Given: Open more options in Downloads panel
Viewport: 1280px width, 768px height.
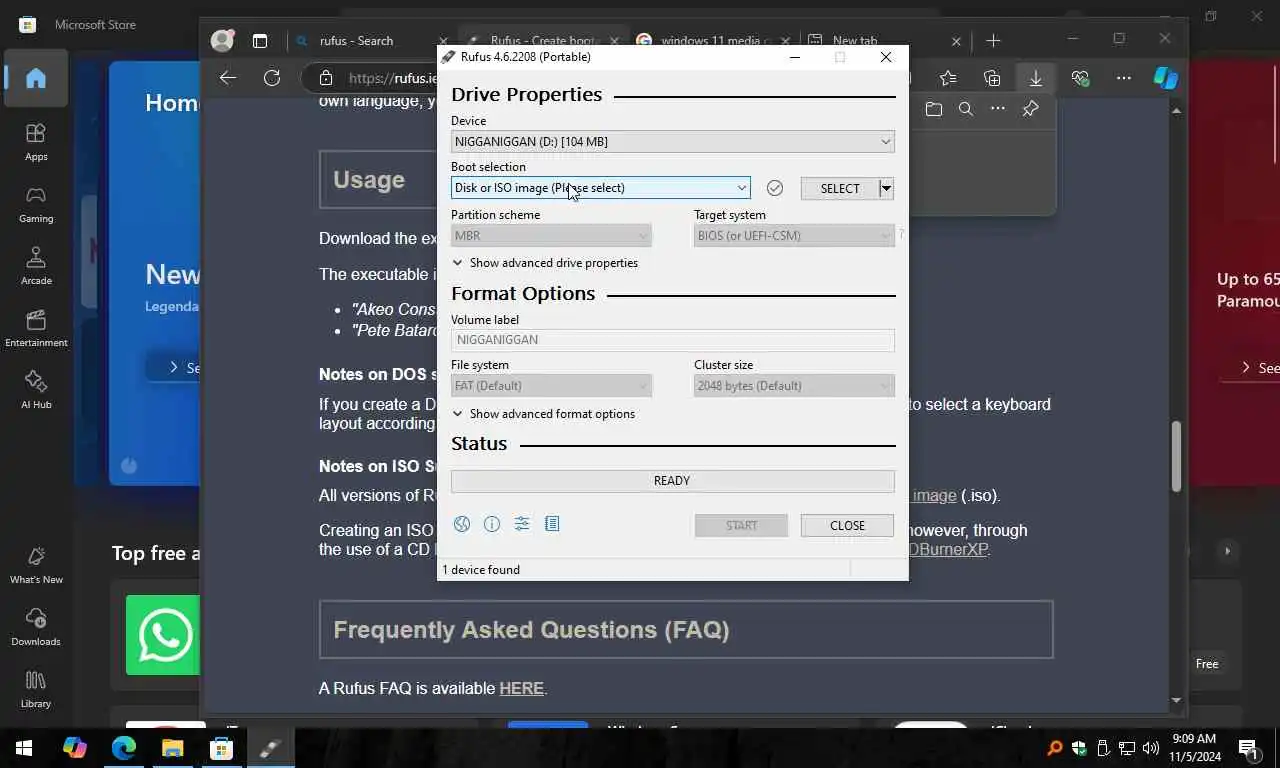Looking at the screenshot, I should [x=998, y=109].
